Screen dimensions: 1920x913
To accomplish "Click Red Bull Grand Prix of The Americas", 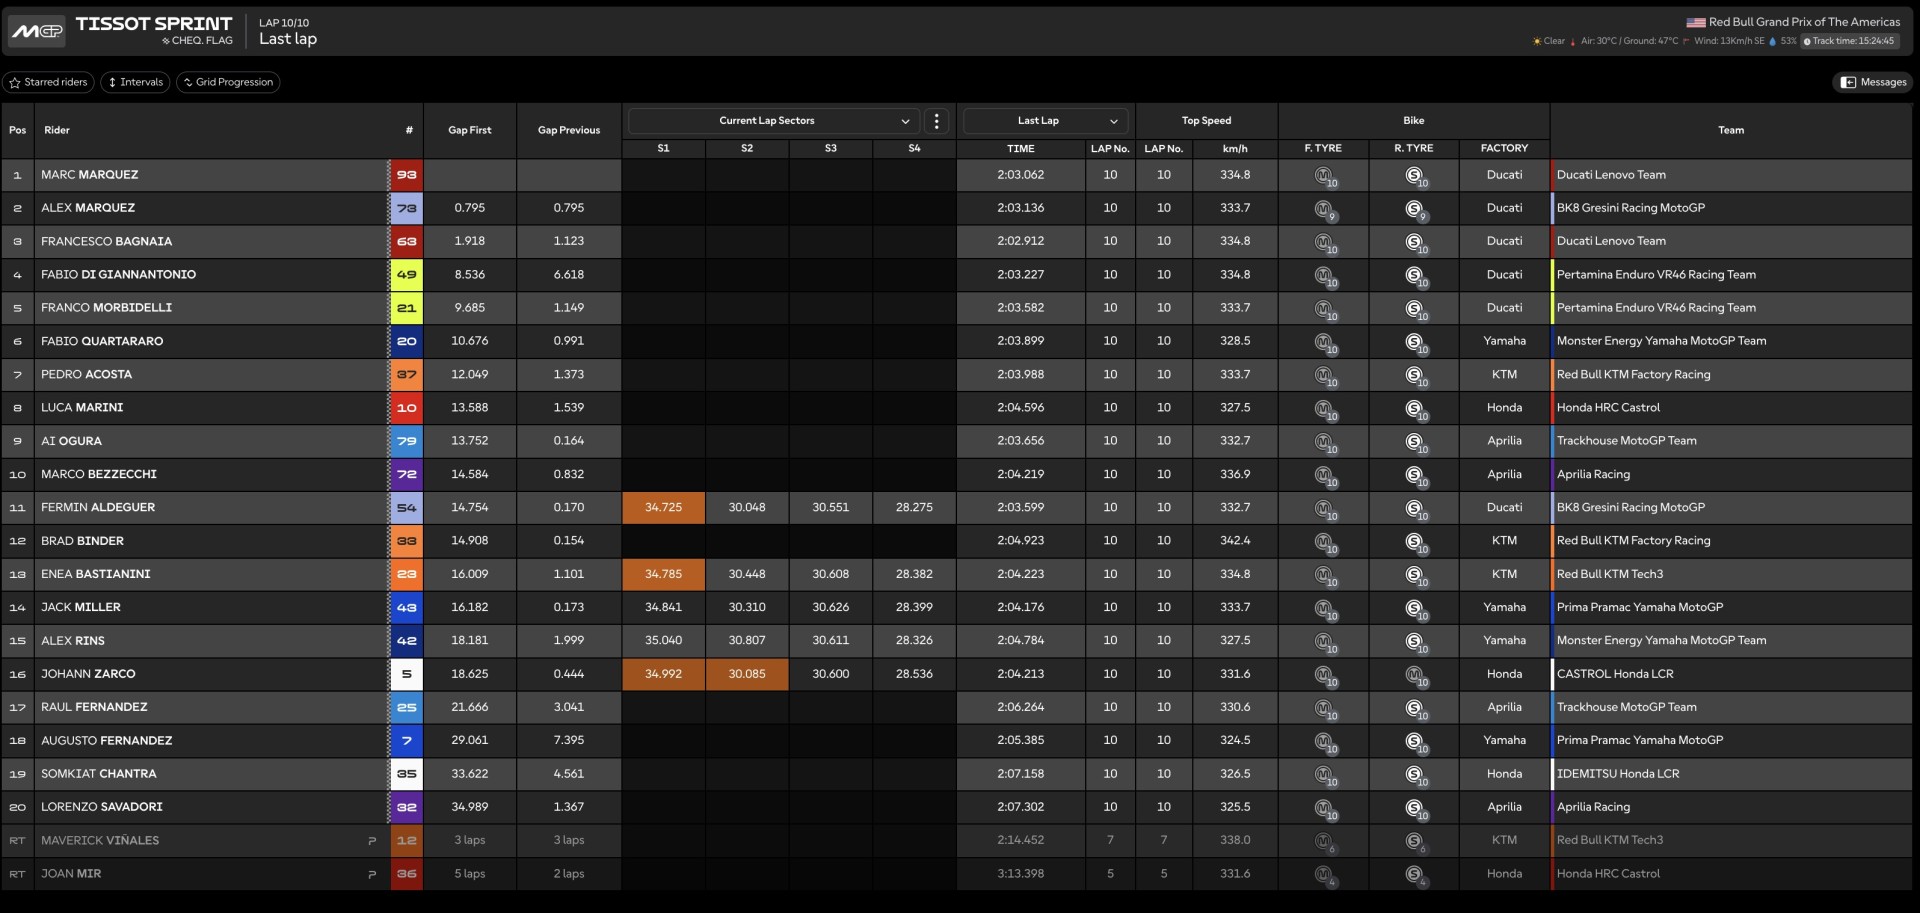I will (x=1804, y=22).
